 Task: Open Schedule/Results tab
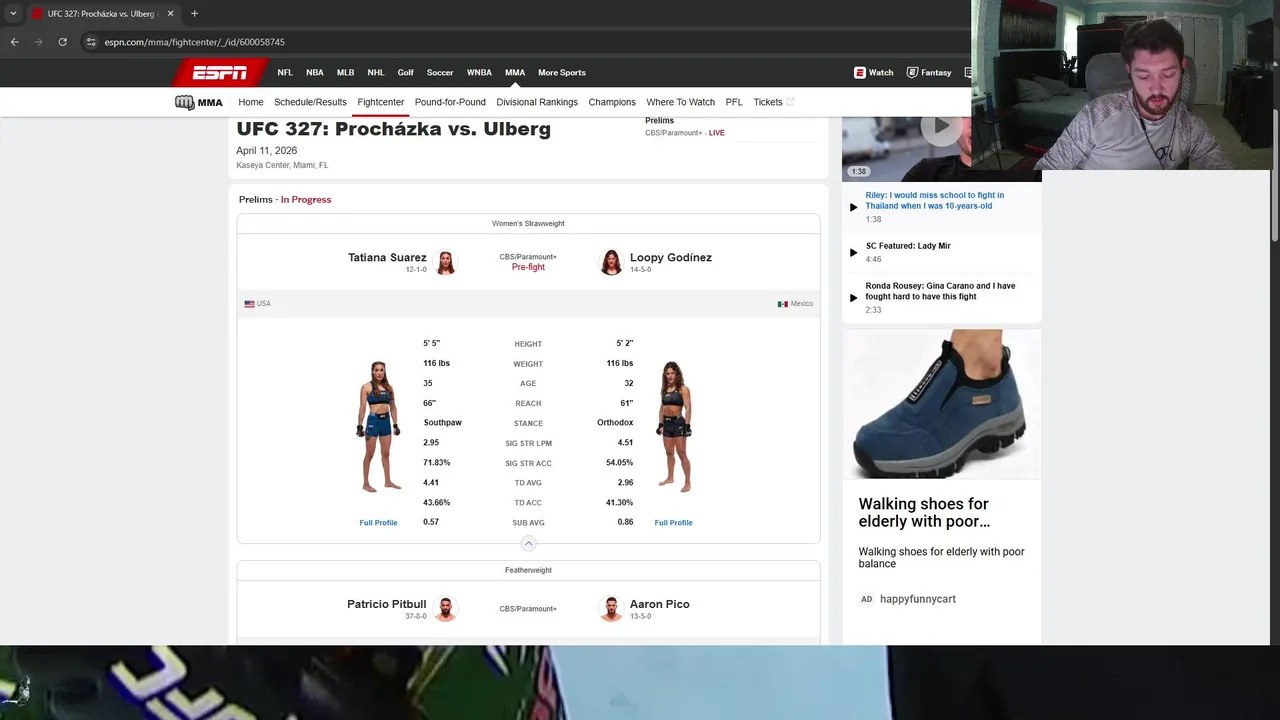[310, 102]
